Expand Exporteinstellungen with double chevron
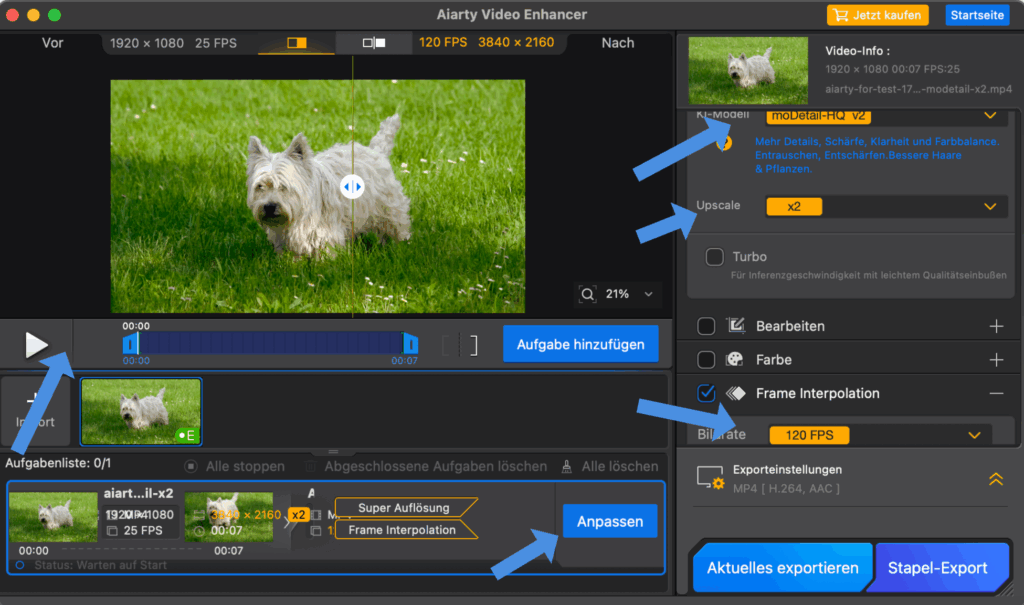The width and height of the screenshot is (1024, 605). [x=995, y=479]
